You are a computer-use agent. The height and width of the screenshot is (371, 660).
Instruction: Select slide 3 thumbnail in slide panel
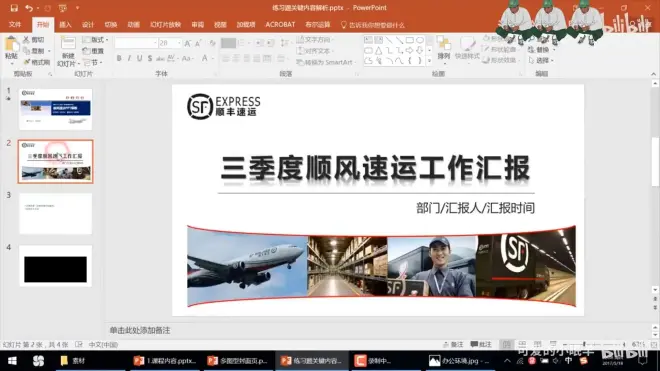[55, 214]
